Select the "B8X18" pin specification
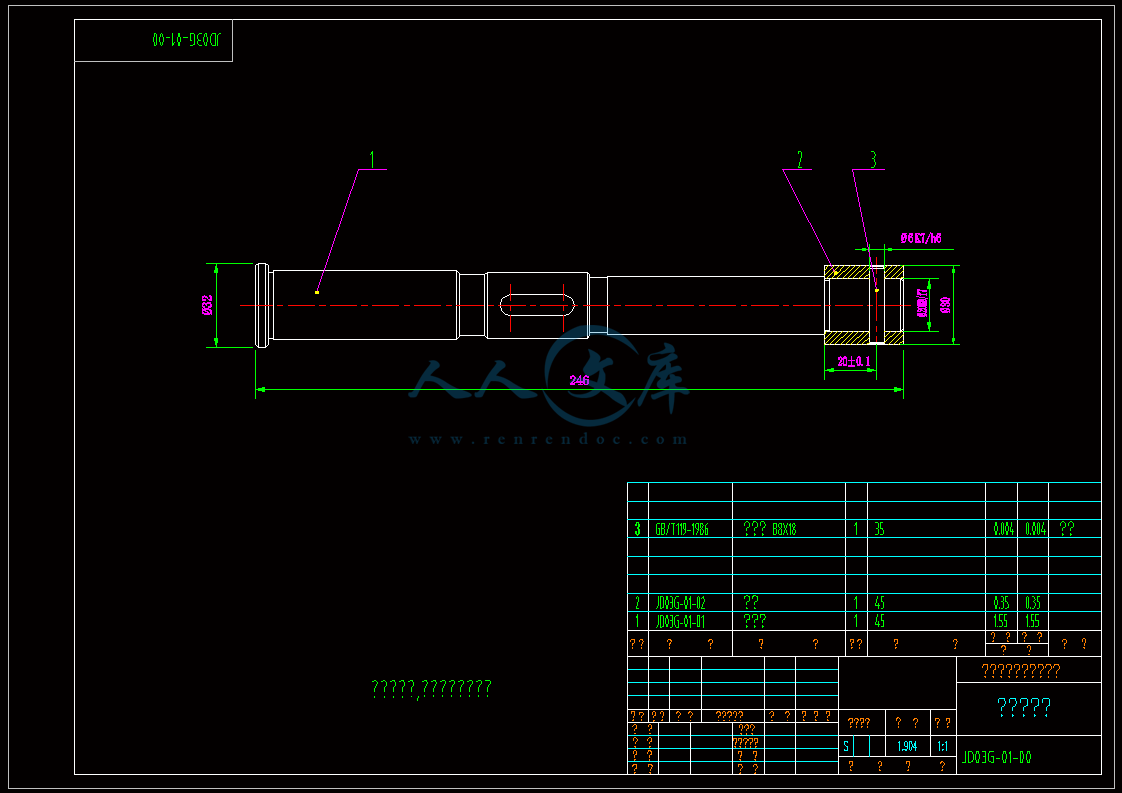The width and height of the screenshot is (1122, 793). (x=784, y=529)
